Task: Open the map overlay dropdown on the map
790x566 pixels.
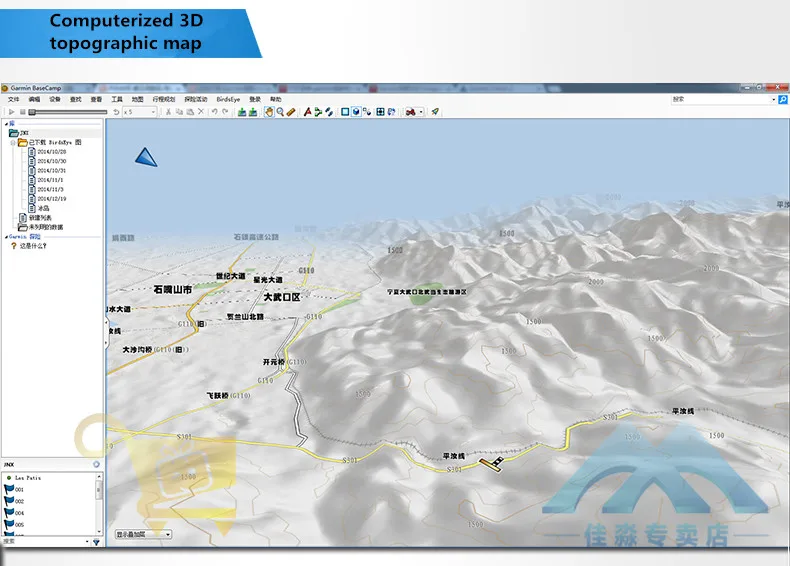Action: coord(144,534)
